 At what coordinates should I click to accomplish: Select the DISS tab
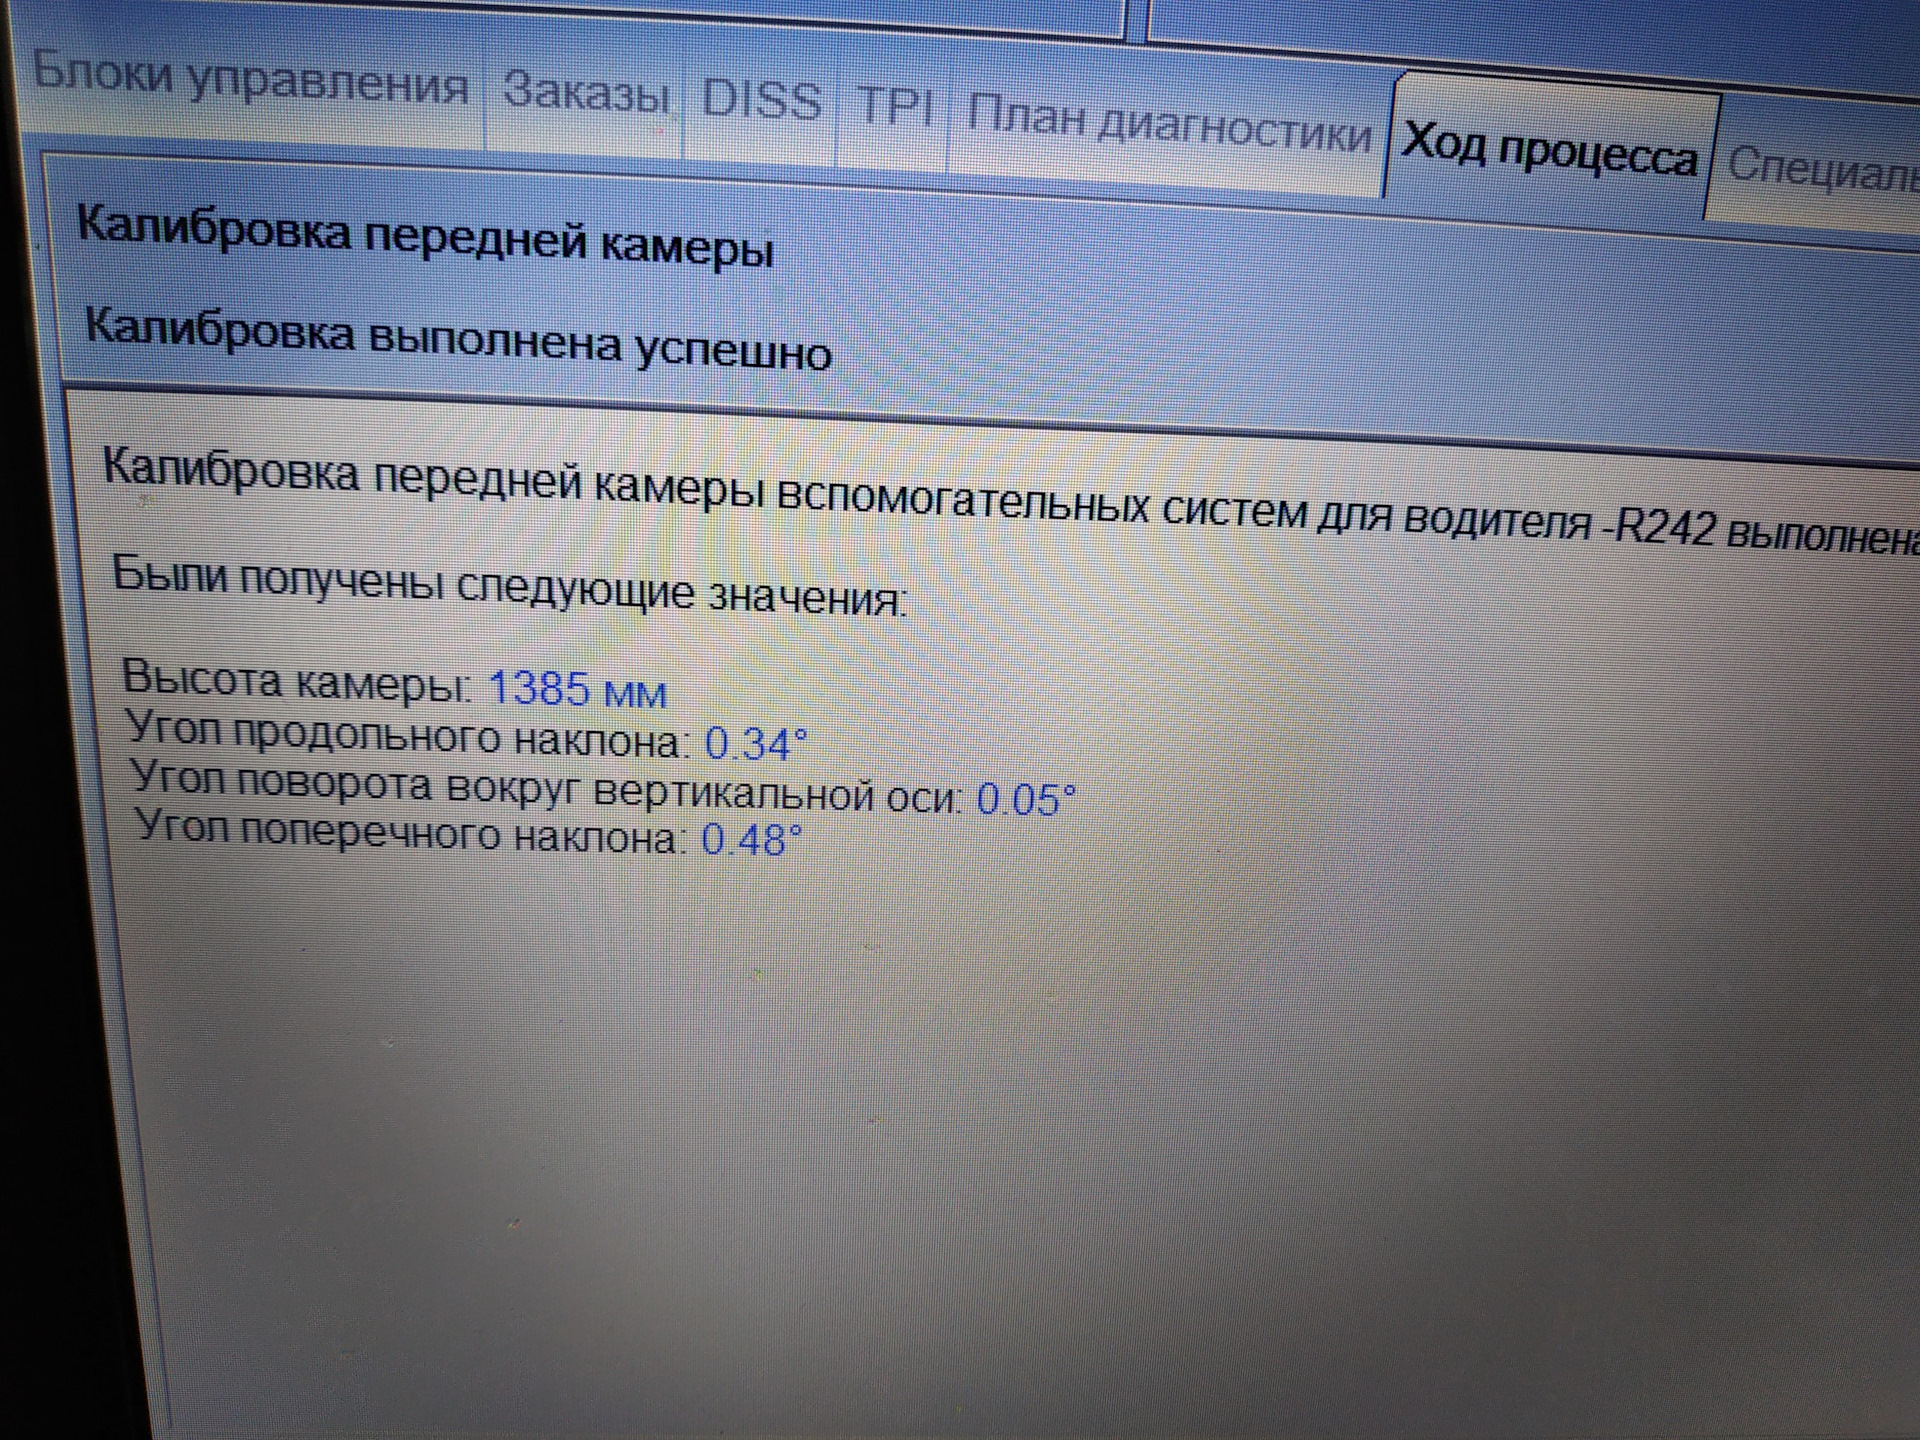click(761, 103)
